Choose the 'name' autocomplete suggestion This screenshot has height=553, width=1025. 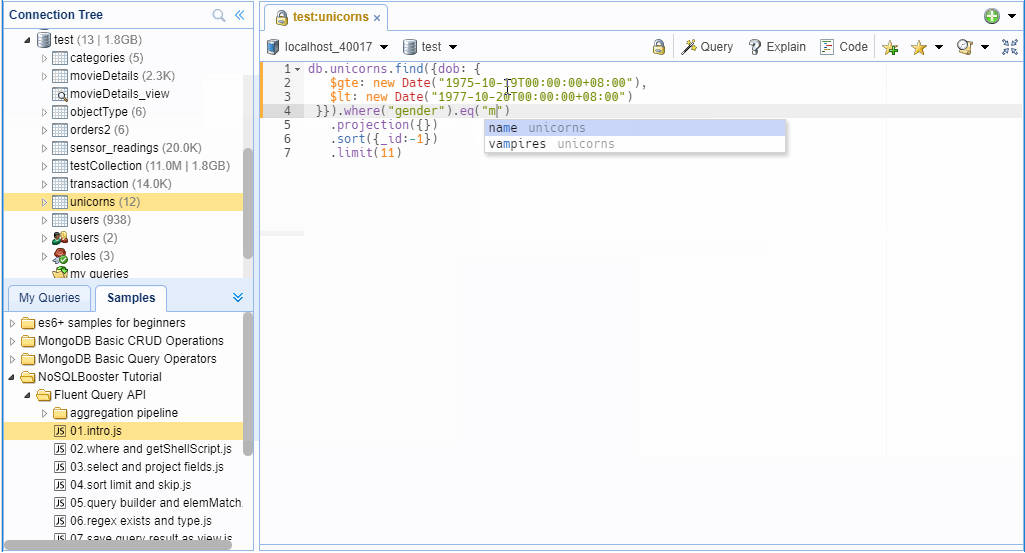(635, 128)
